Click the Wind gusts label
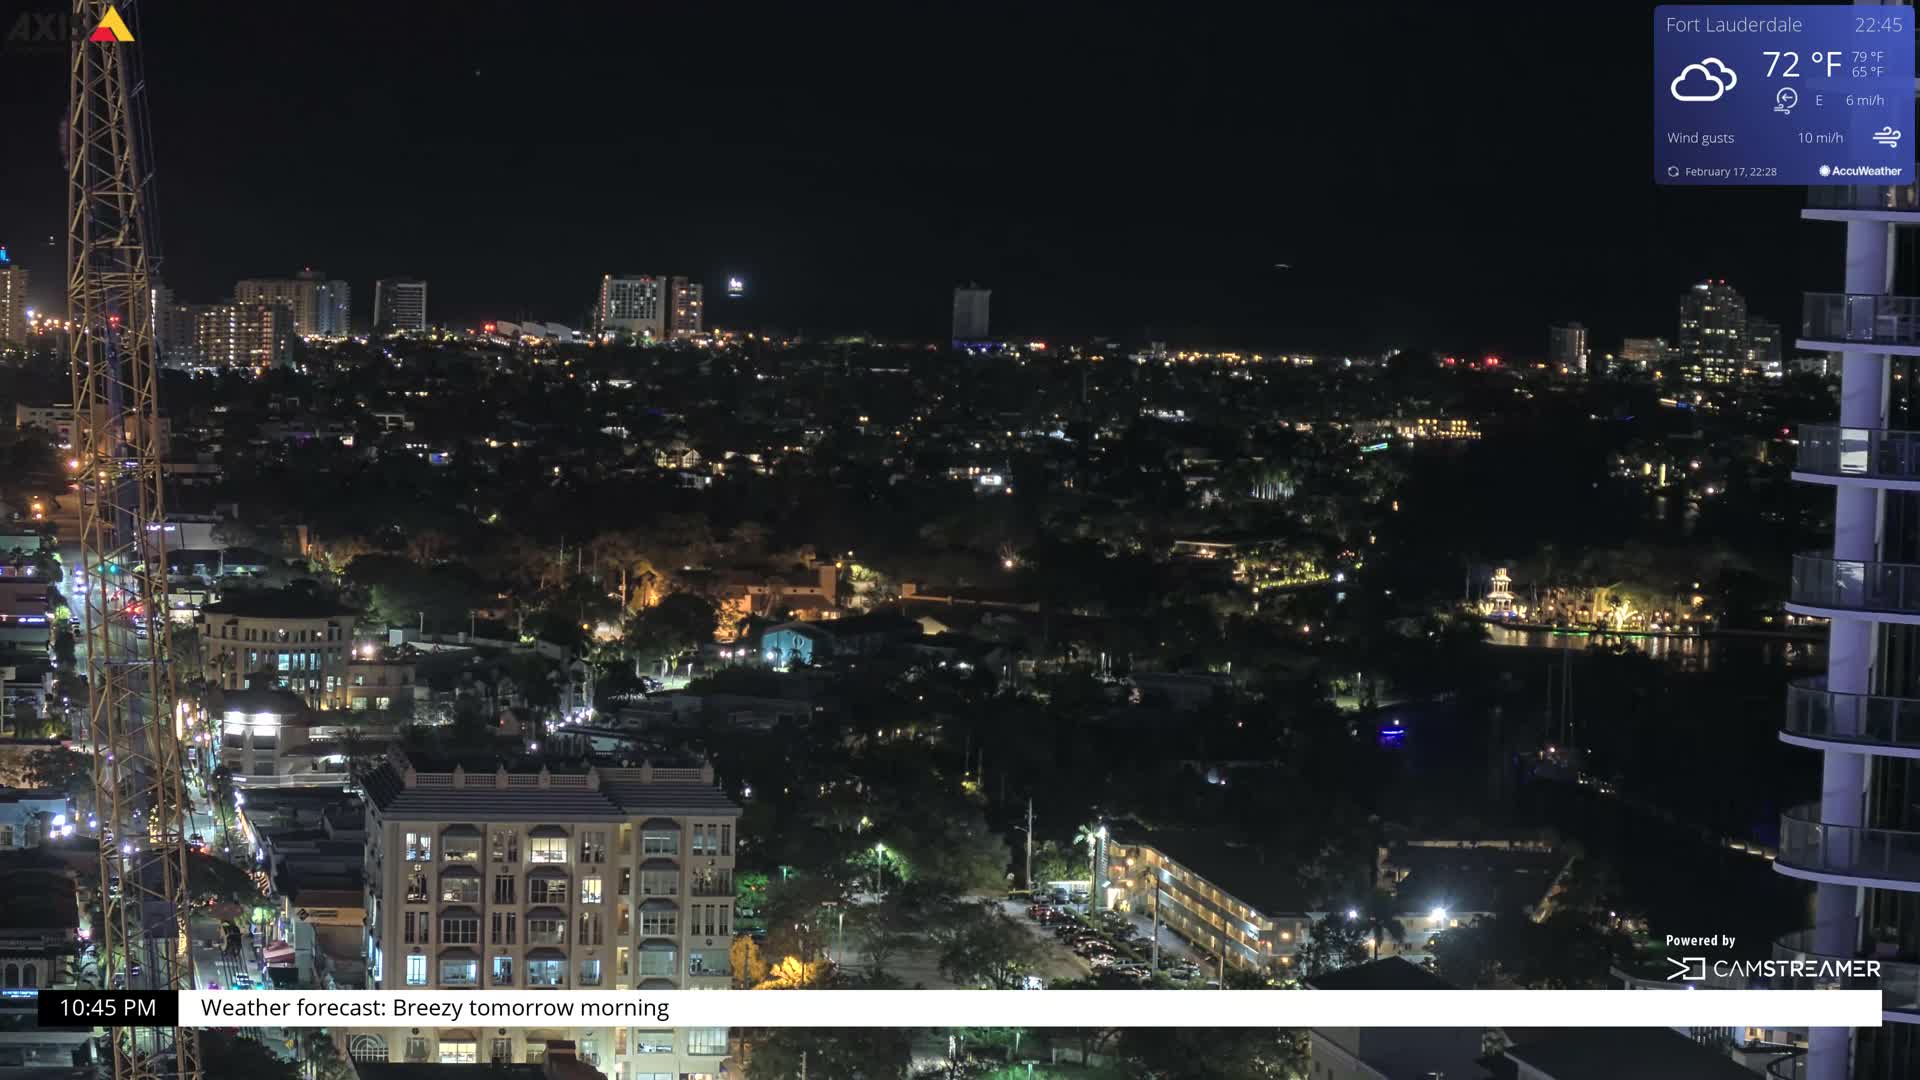 [x=1700, y=138]
